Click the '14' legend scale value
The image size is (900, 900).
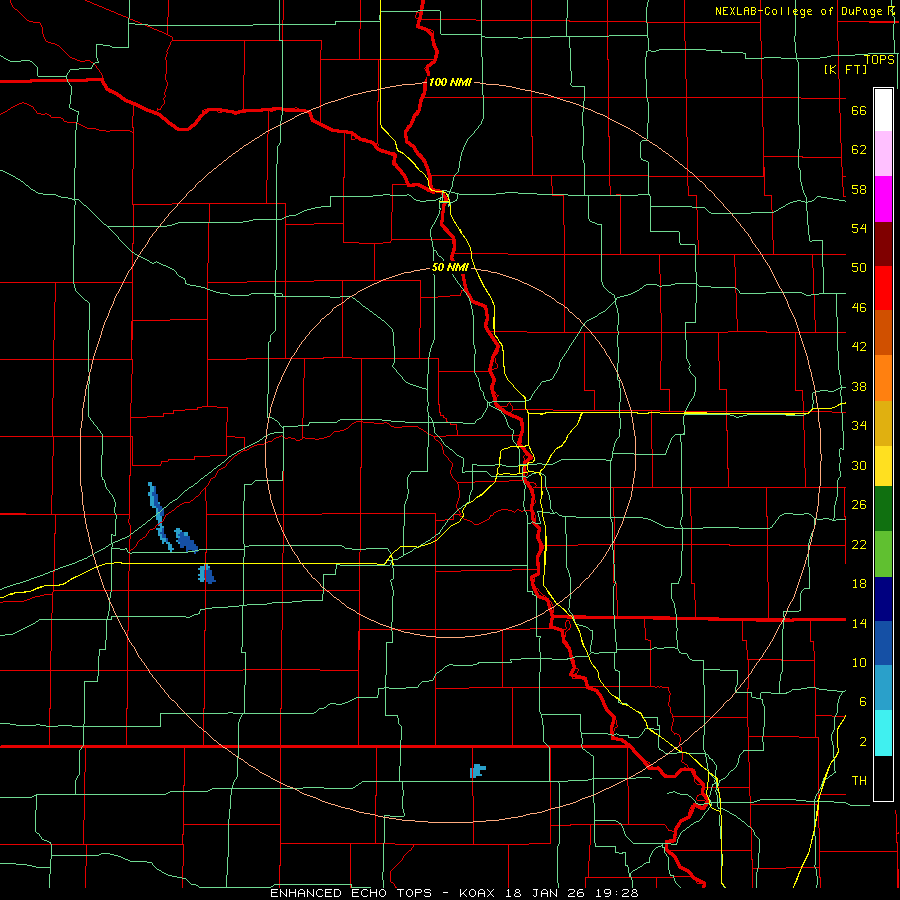[x=859, y=623]
